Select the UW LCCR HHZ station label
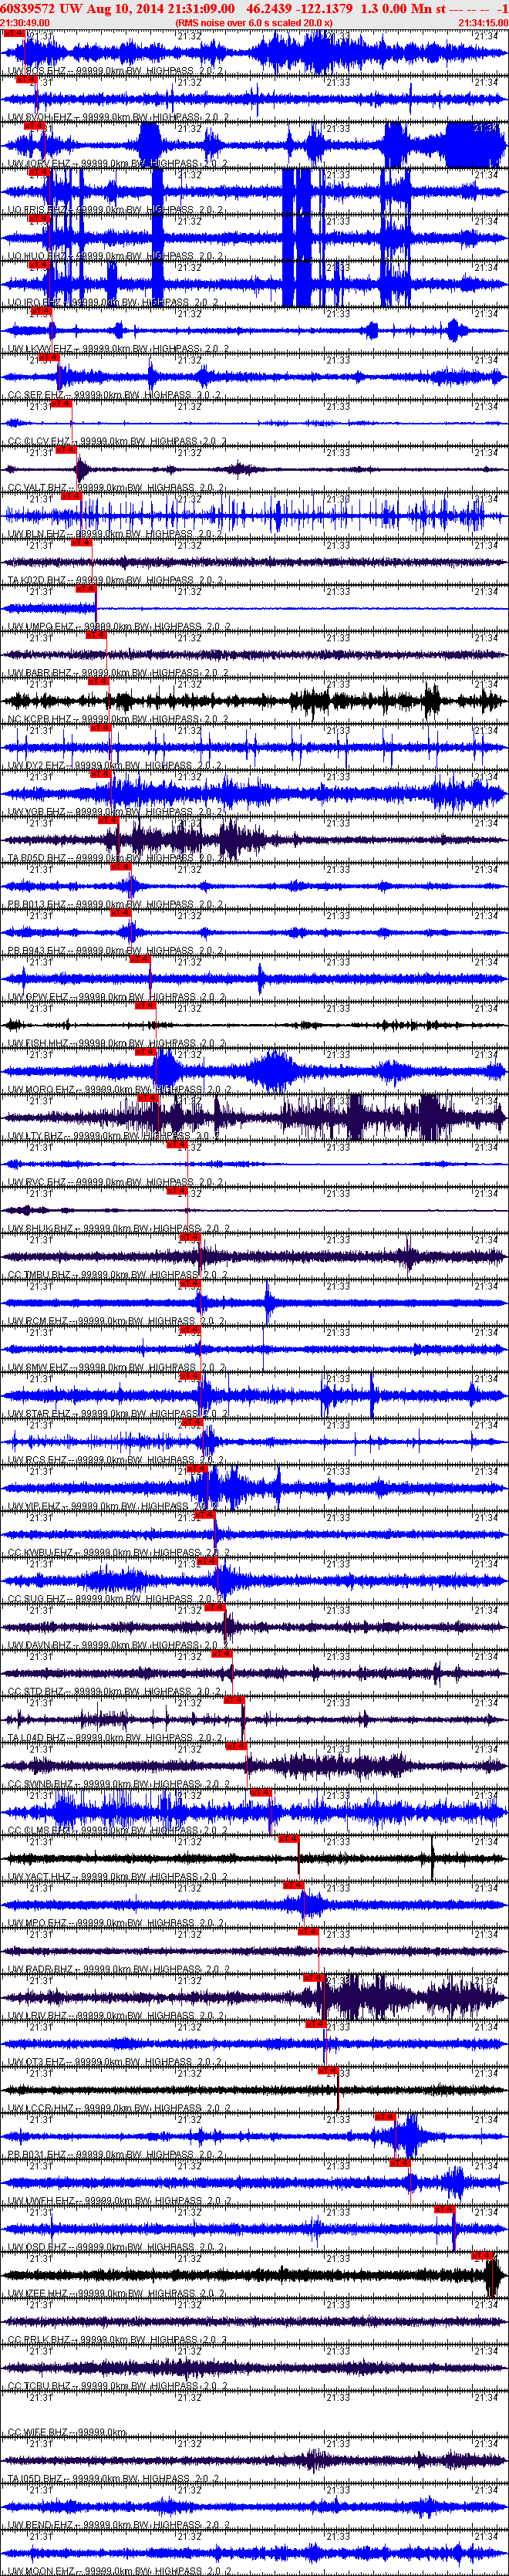The height and width of the screenshot is (2576, 509). point(118,2108)
